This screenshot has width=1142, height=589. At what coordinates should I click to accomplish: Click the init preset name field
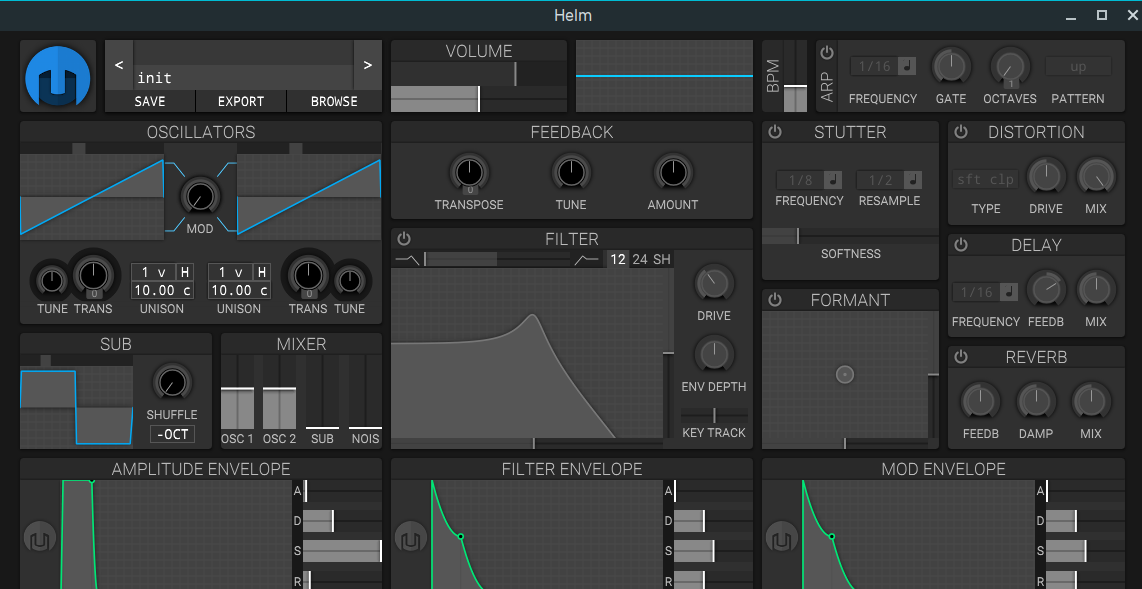pyautogui.click(x=243, y=77)
